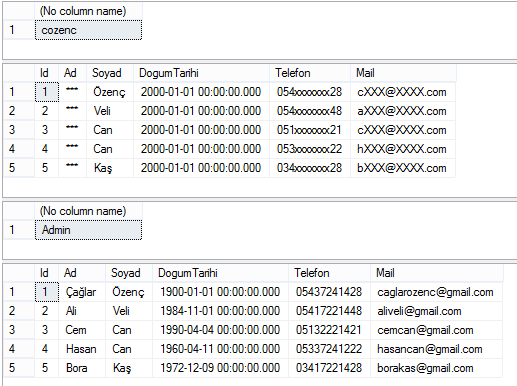
Task: Select the 'Cem' name cell
Action: pos(82,330)
